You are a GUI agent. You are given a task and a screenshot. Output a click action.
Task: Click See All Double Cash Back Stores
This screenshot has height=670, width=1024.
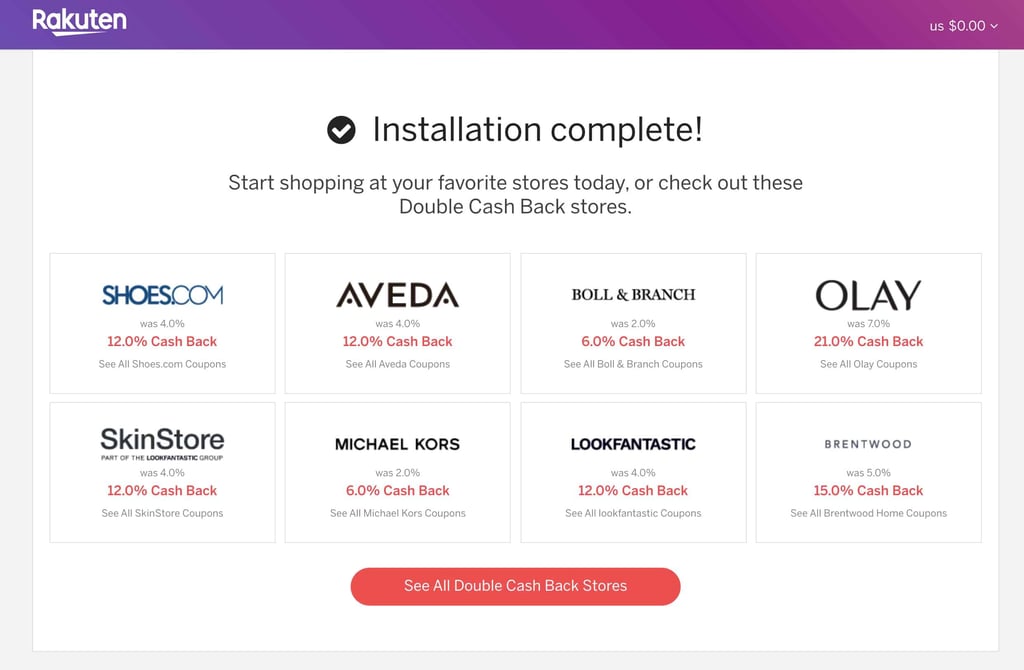[515, 586]
